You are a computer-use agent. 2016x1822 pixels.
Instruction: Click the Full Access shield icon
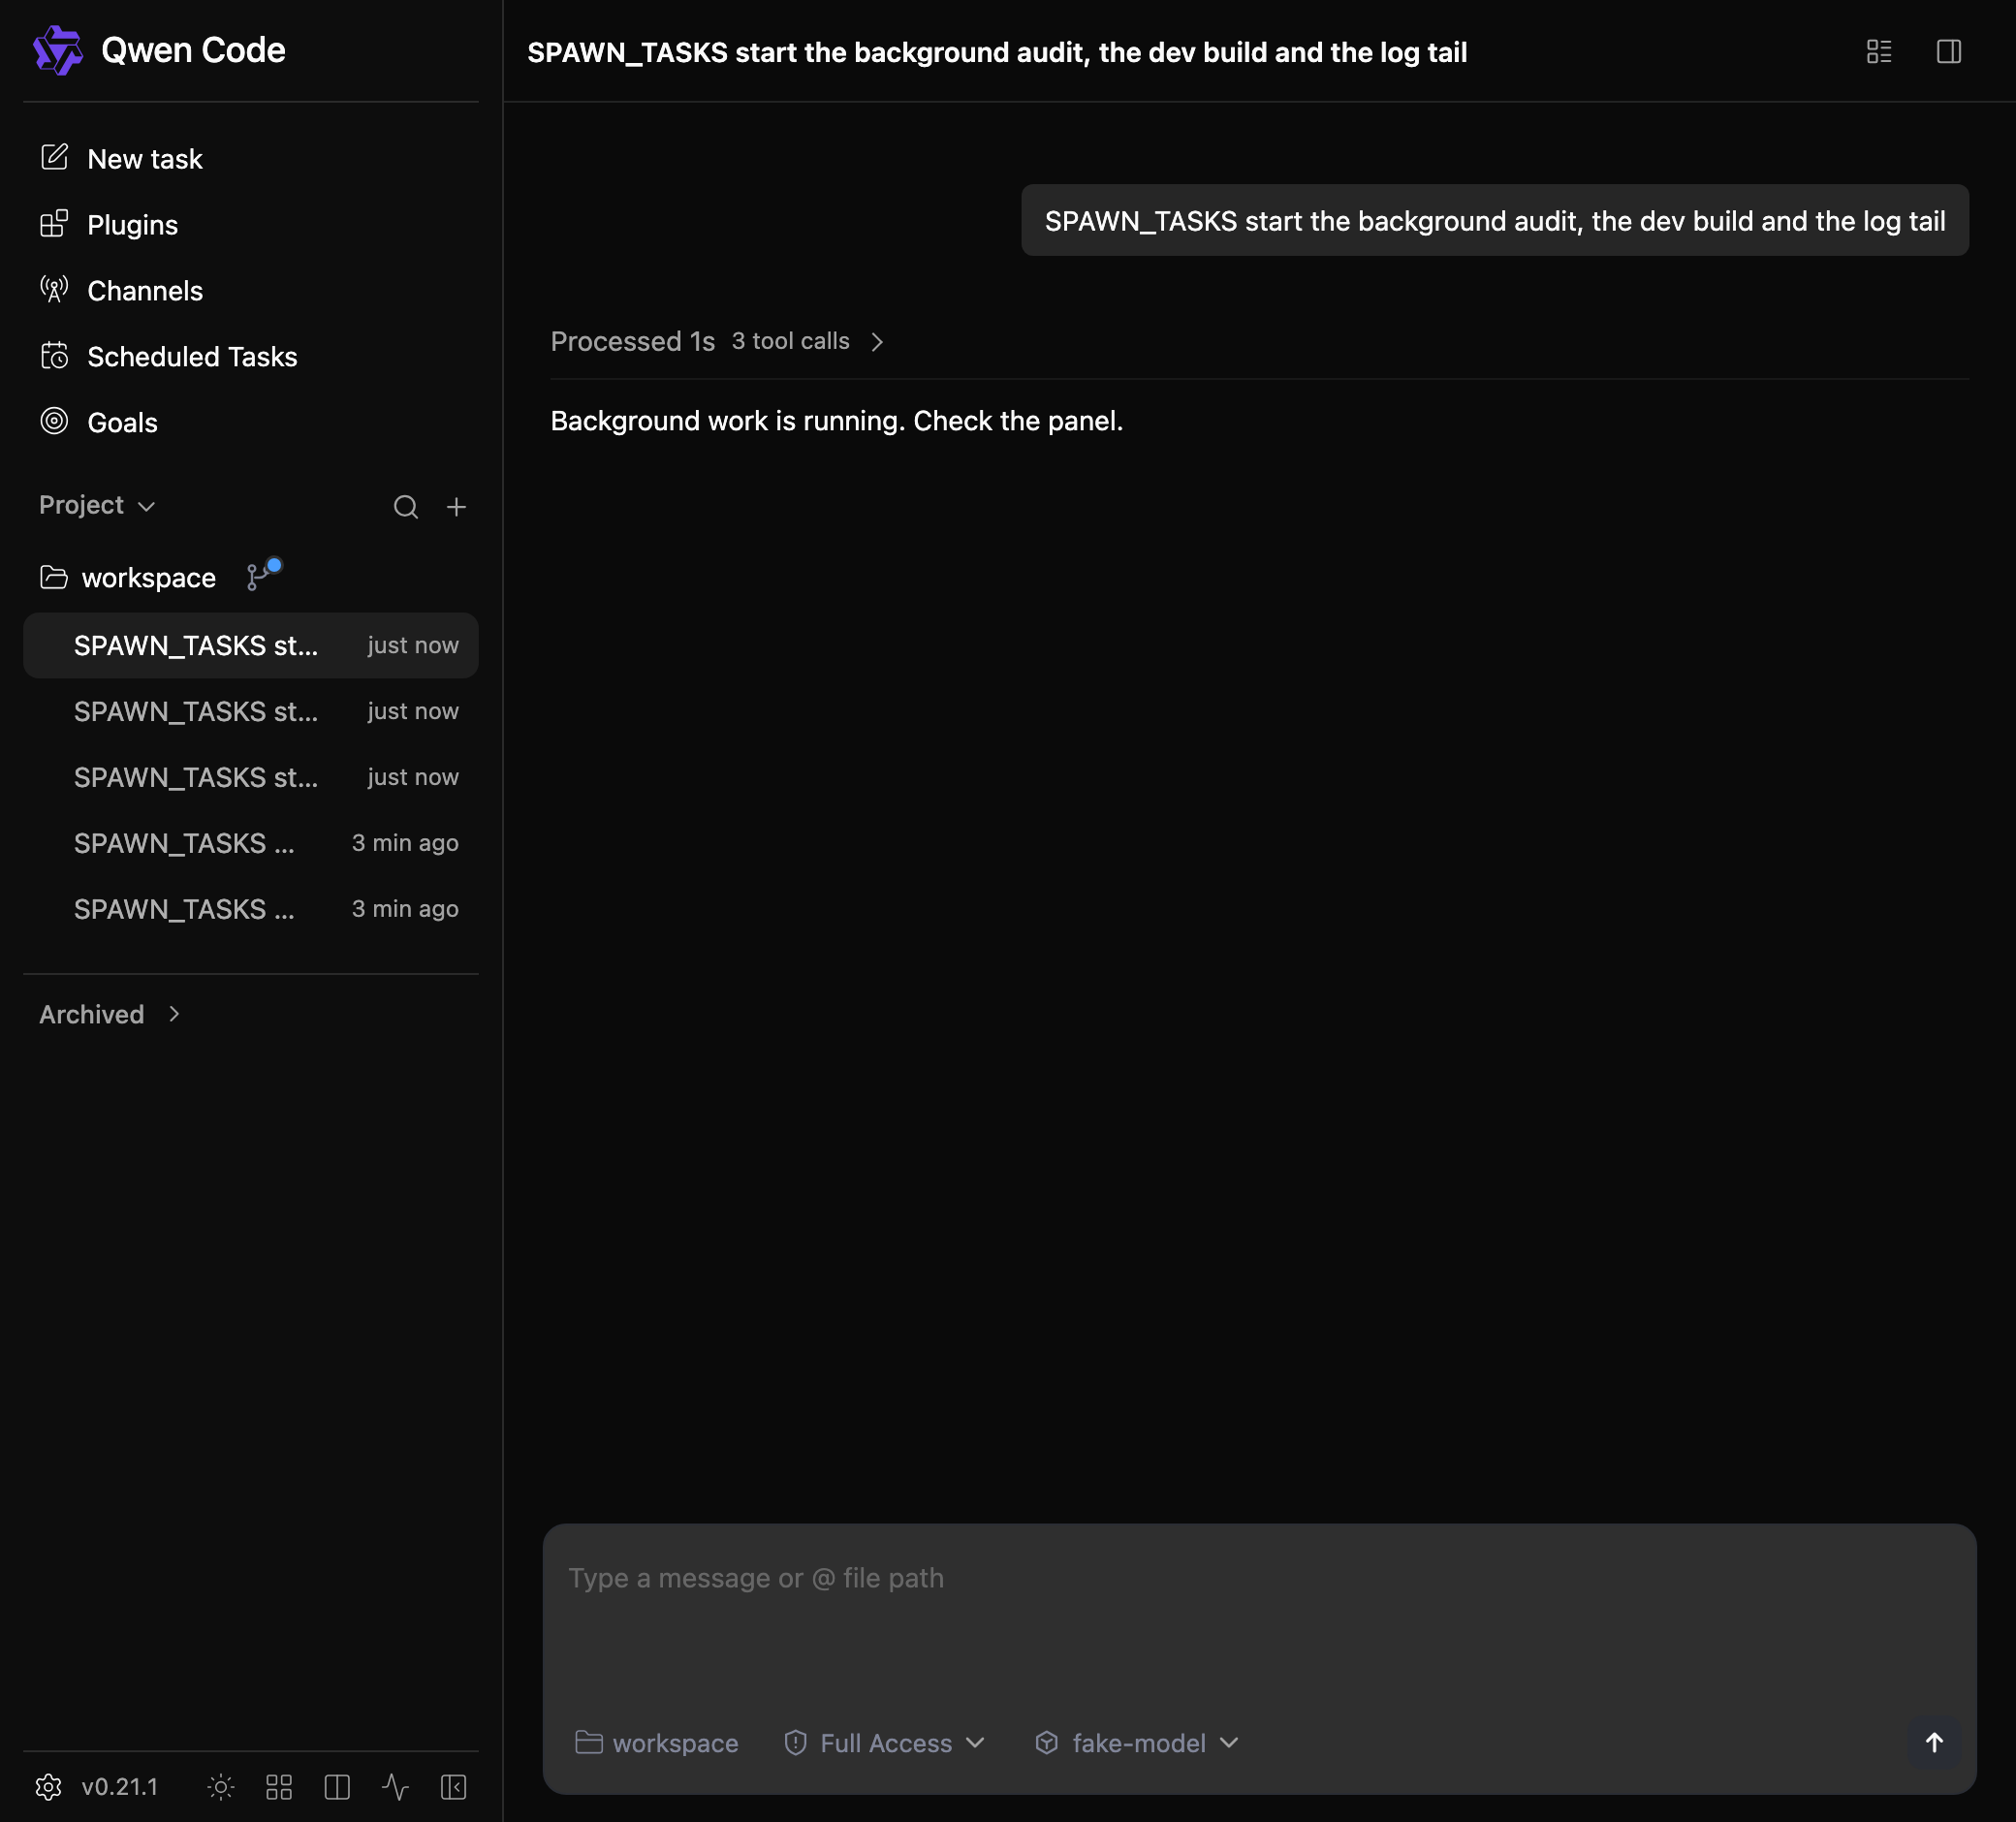[x=795, y=1742]
